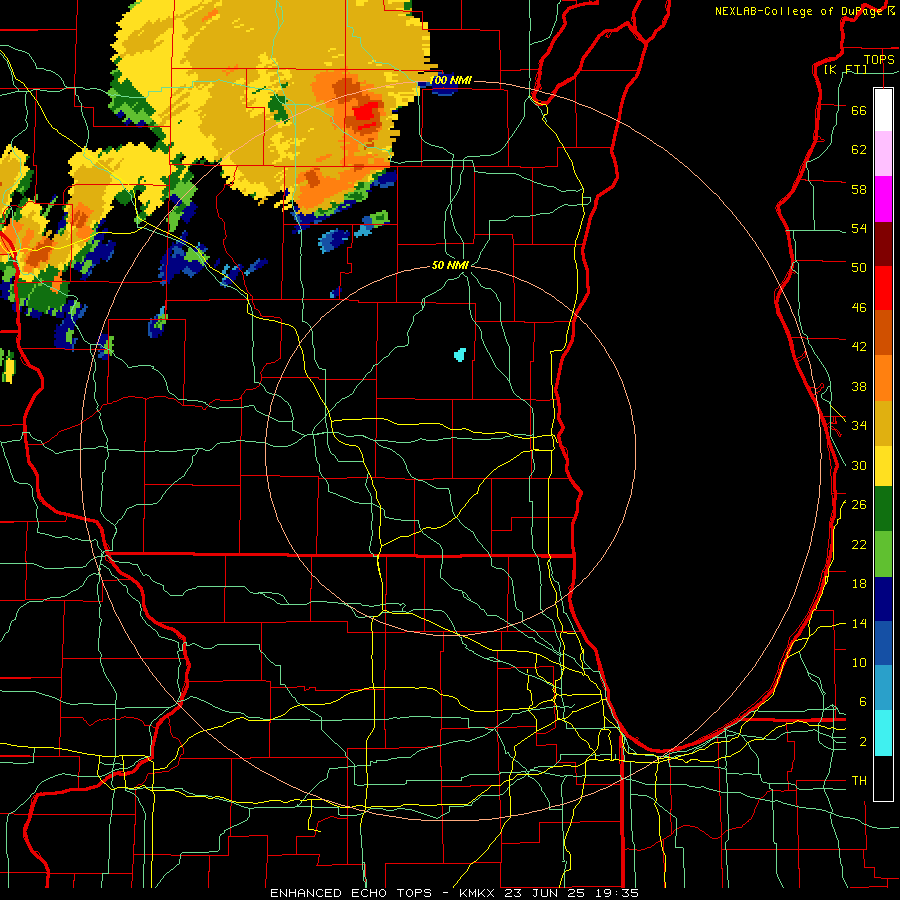
Task: Click the 38 value on the legend
Action: click(x=859, y=386)
